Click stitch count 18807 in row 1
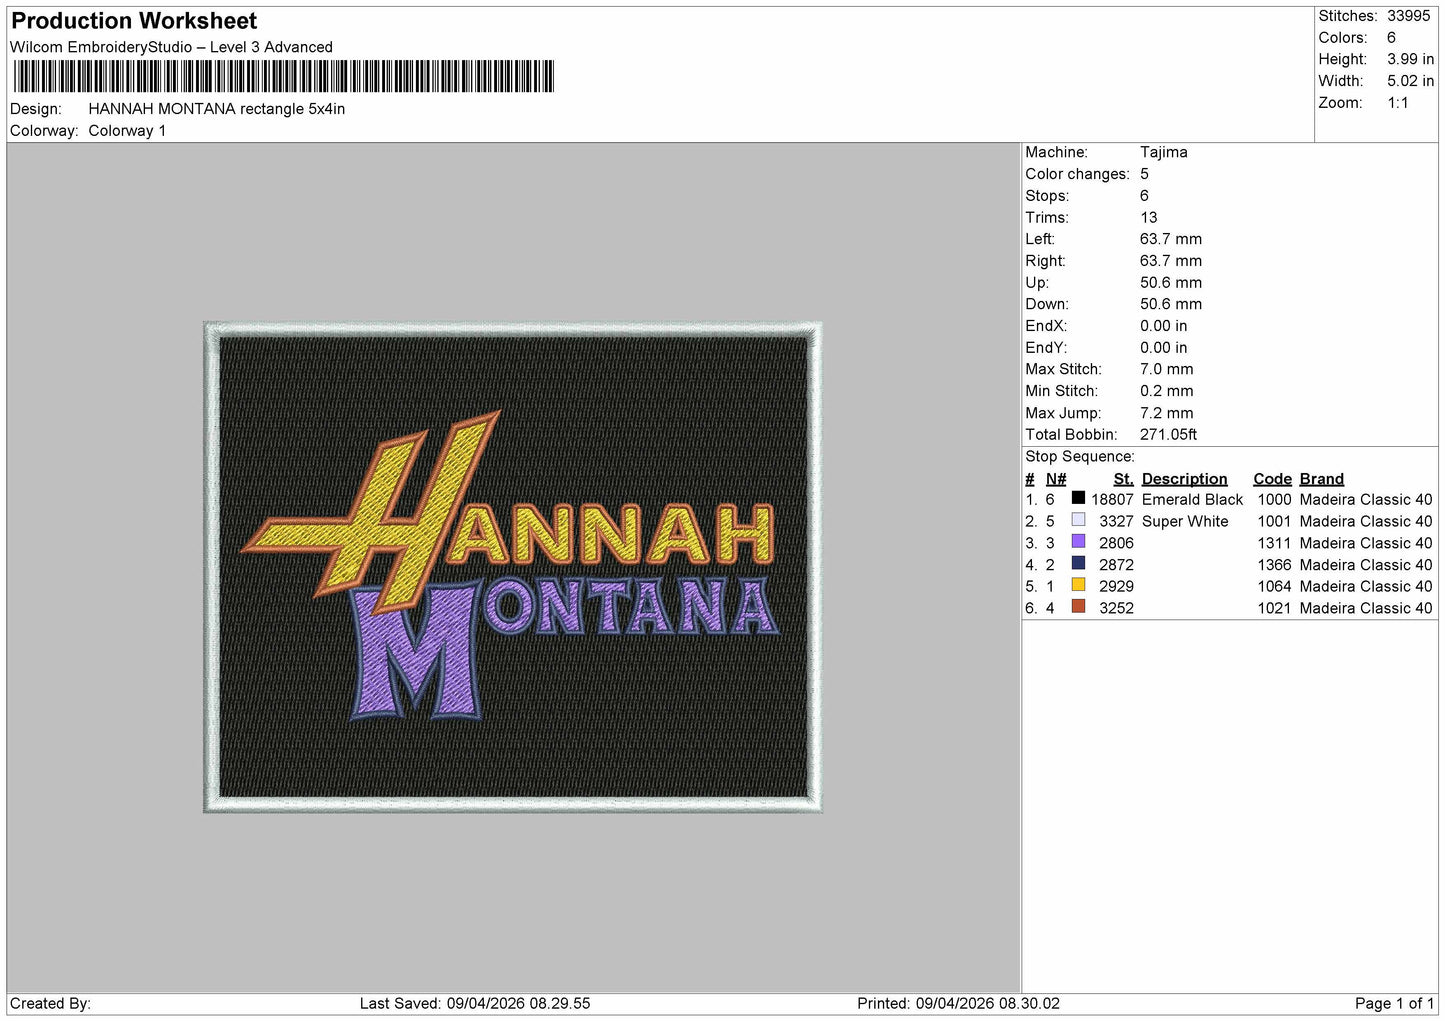 (1112, 500)
